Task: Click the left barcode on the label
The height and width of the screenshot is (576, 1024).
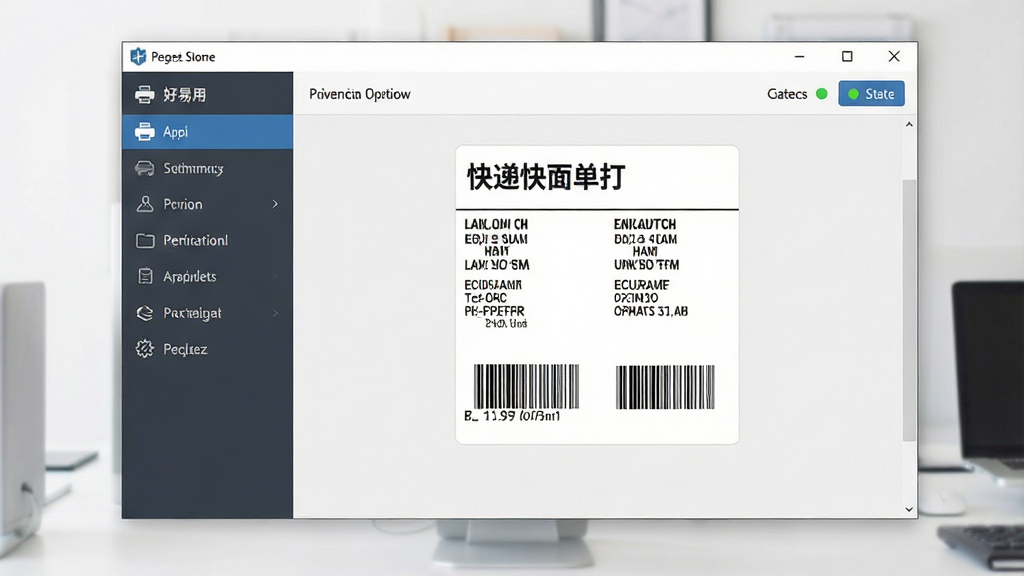Action: tap(526, 387)
